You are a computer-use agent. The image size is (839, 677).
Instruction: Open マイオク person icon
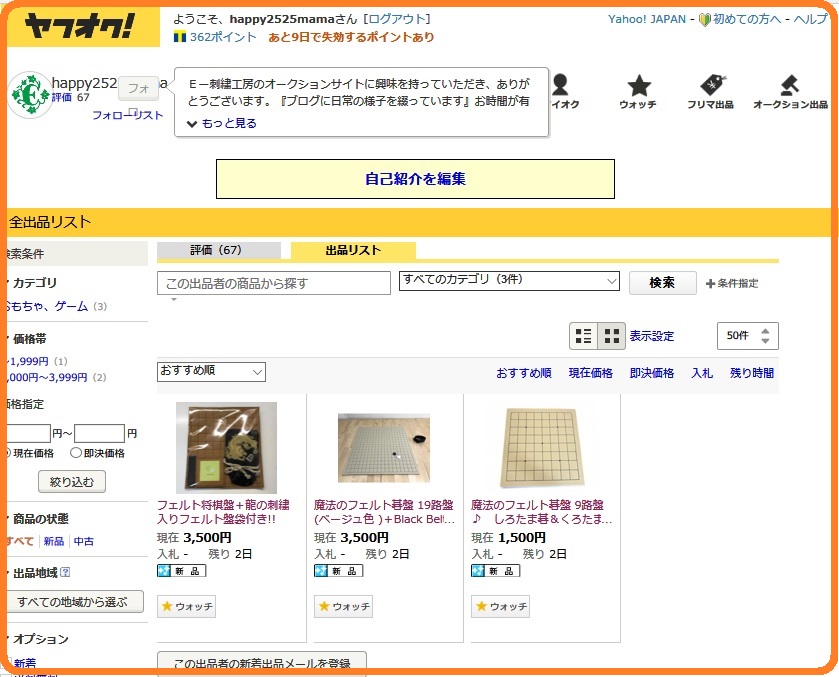pyautogui.click(x=560, y=85)
